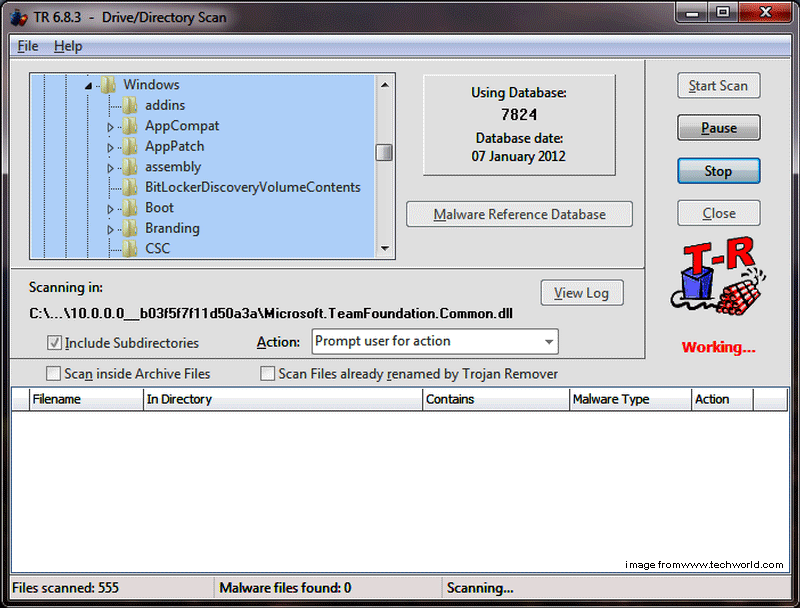800x608 pixels.
Task: Expand the assembly folder node
Action: click(110, 168)
